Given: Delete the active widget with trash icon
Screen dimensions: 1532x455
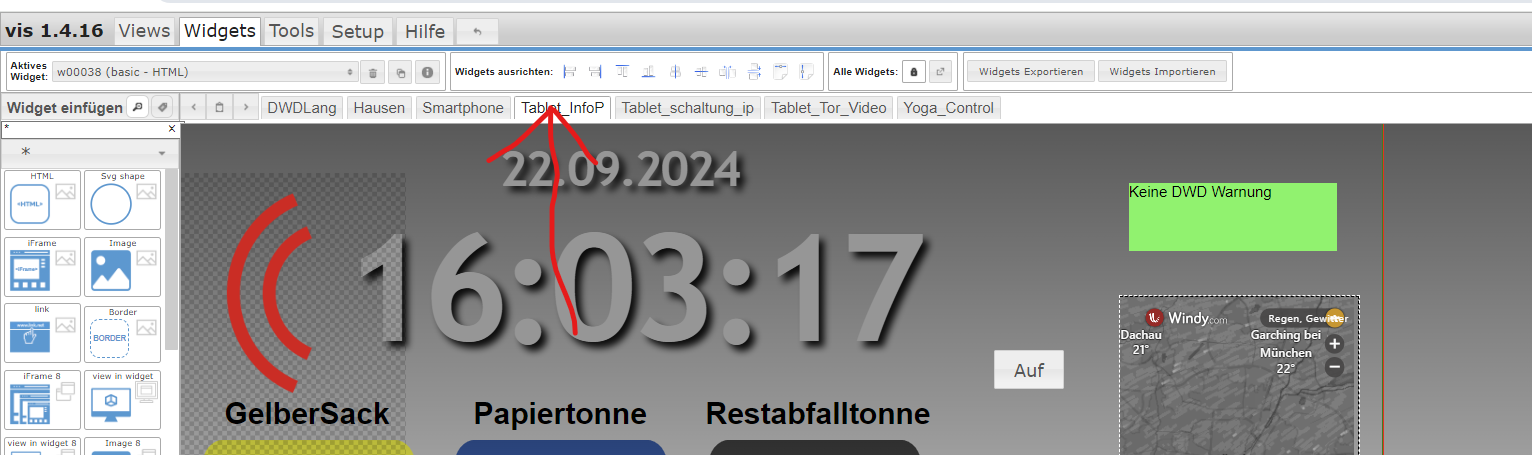Looking at the screenshot, I should click(x=372, y=72).
